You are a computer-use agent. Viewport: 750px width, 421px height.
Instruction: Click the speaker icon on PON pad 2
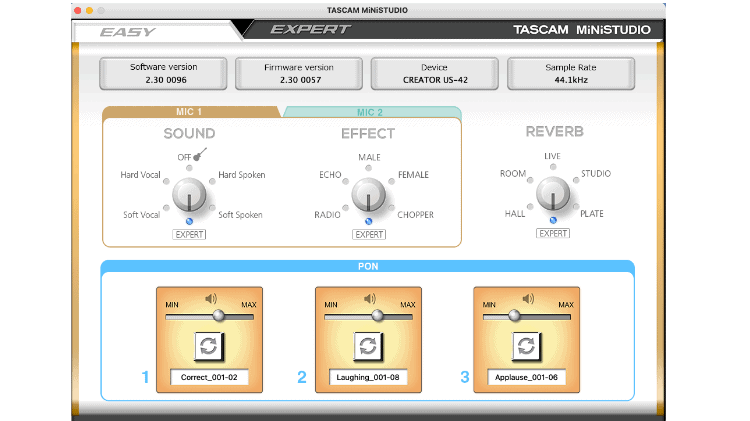369,299
